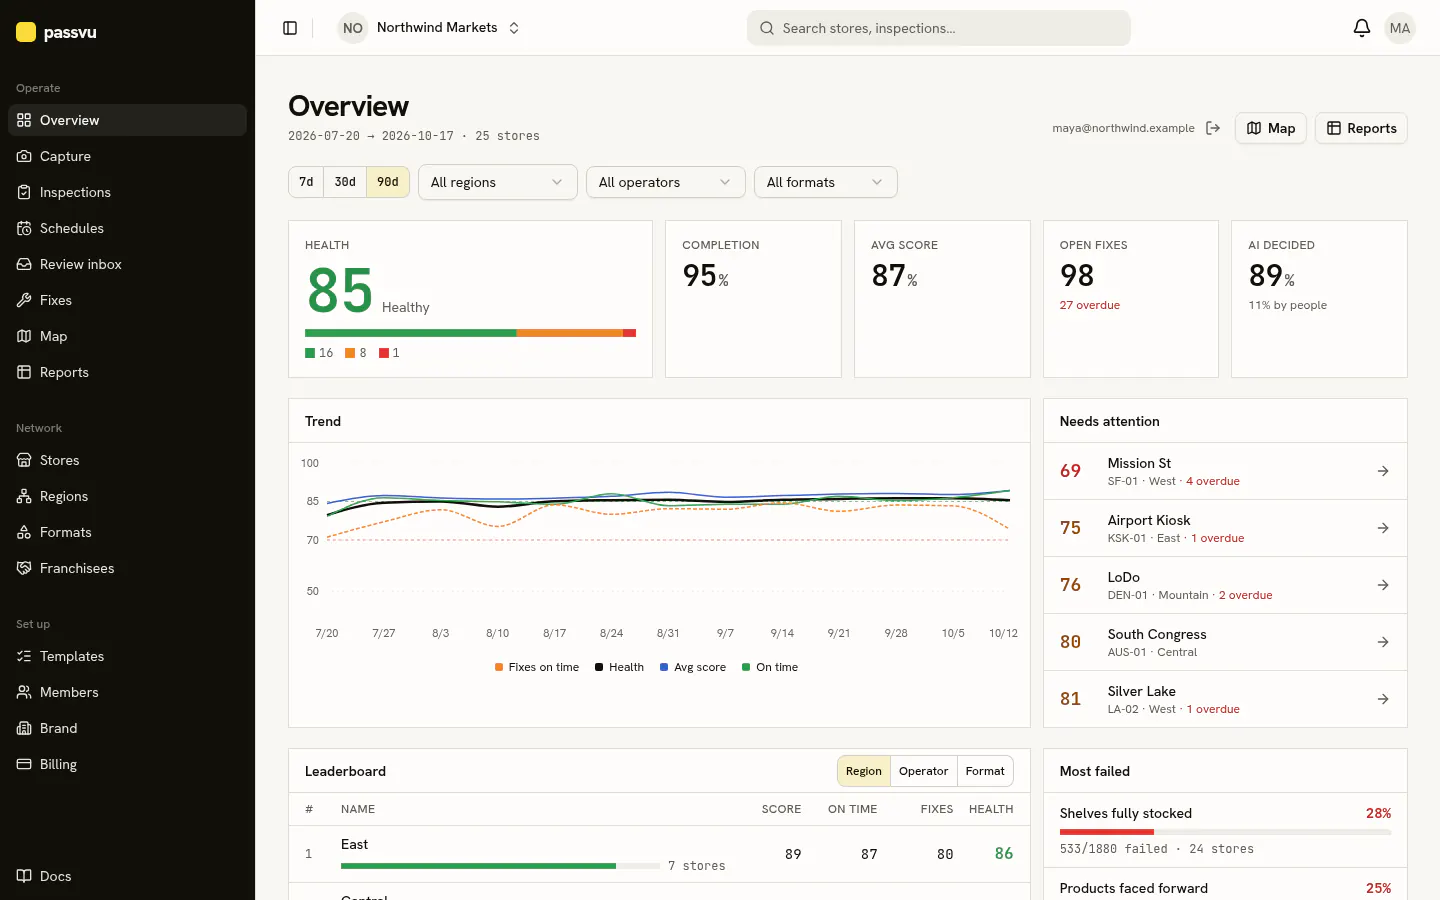This screenshot has height=900, width=1440.
Task: Toggle the sidebar collapse icon
Action: click(290, 28)
